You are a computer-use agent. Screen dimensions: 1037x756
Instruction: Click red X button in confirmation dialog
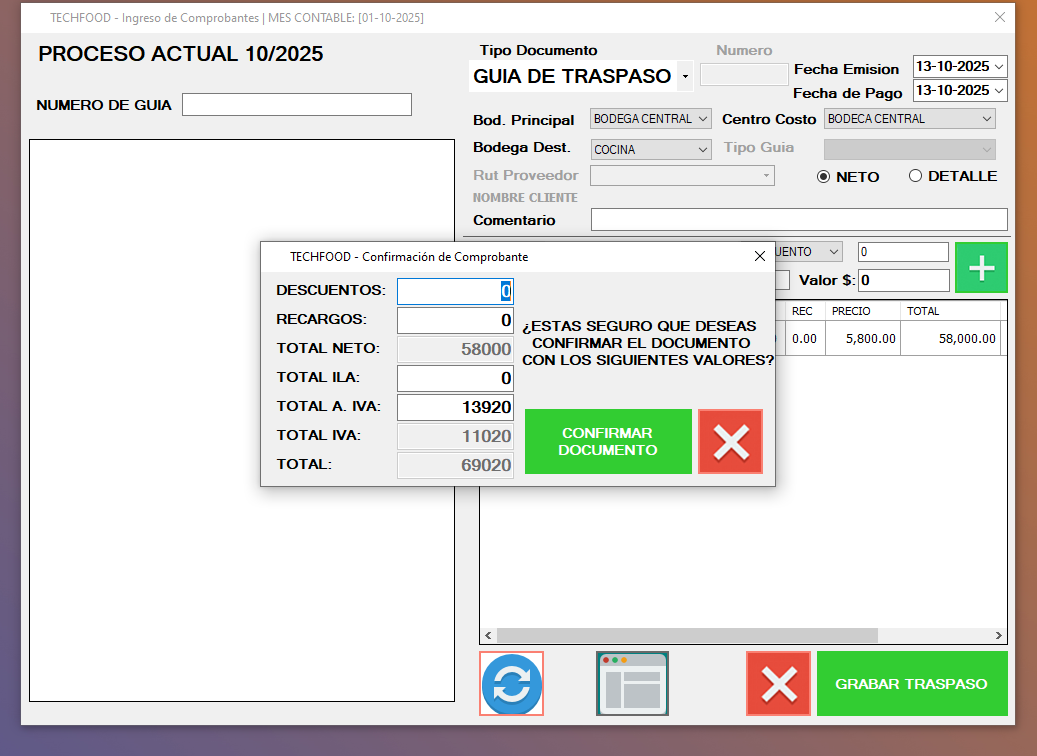point(730,441)
